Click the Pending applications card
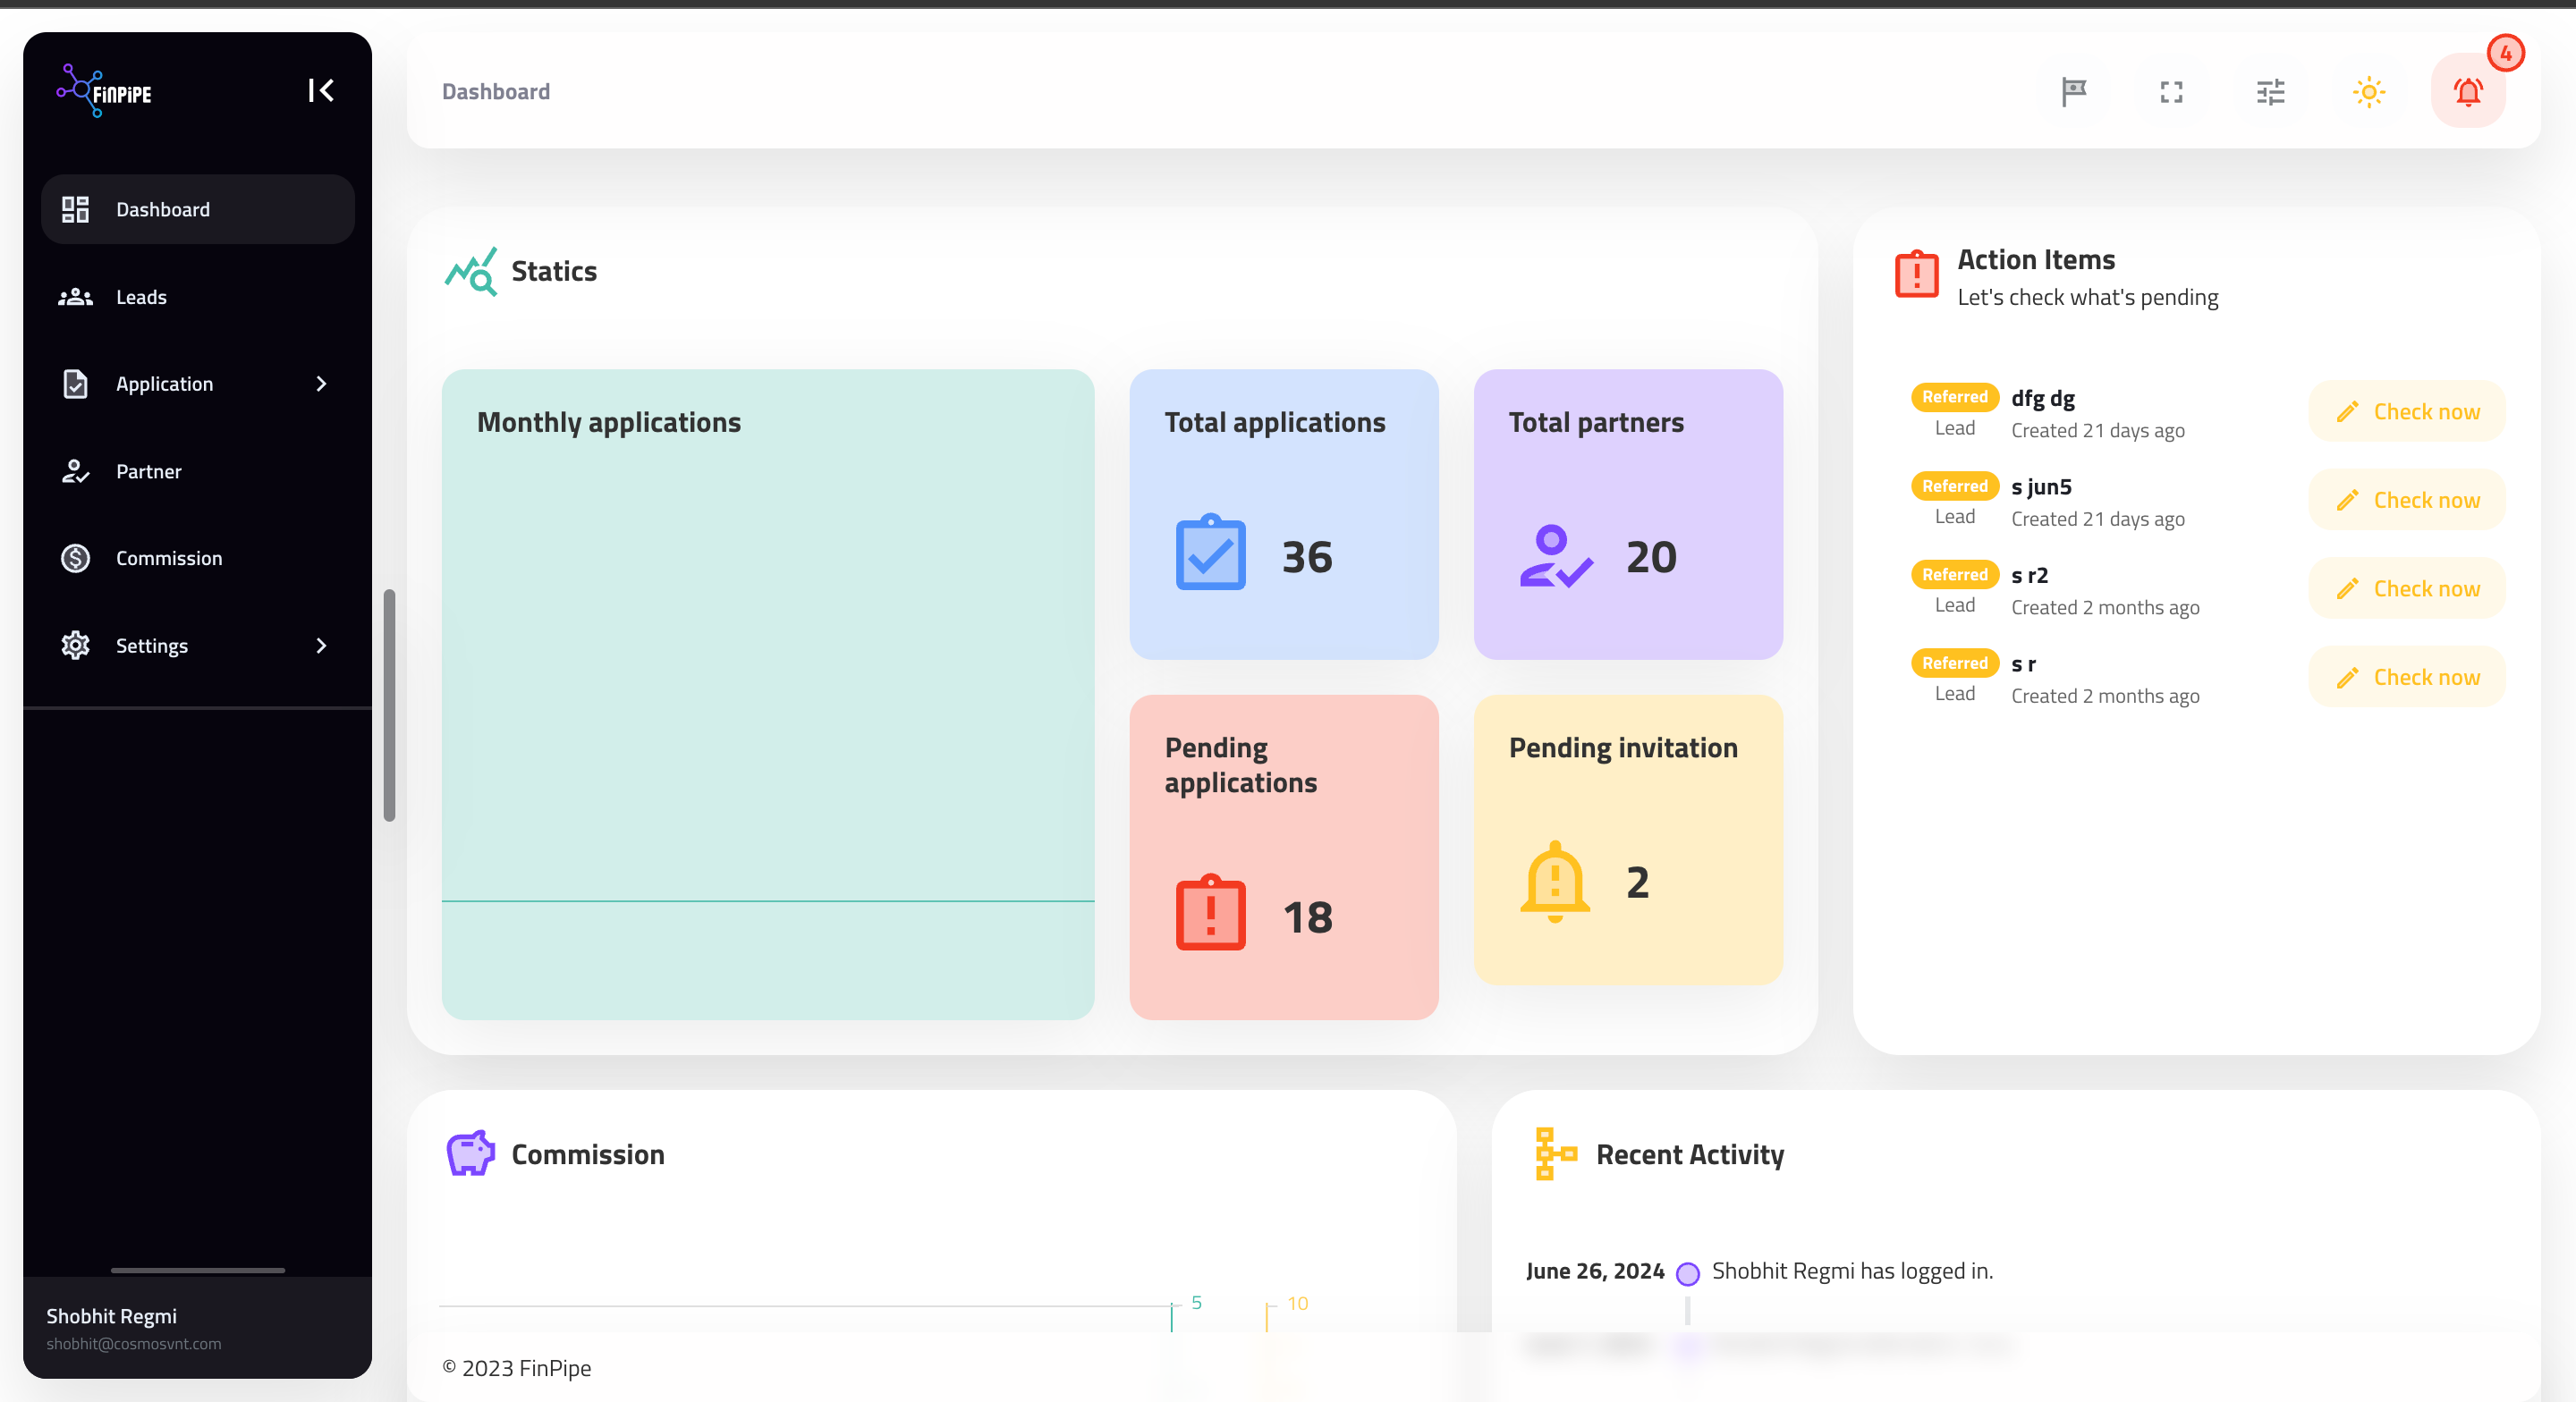 (x=1283, y=857)
